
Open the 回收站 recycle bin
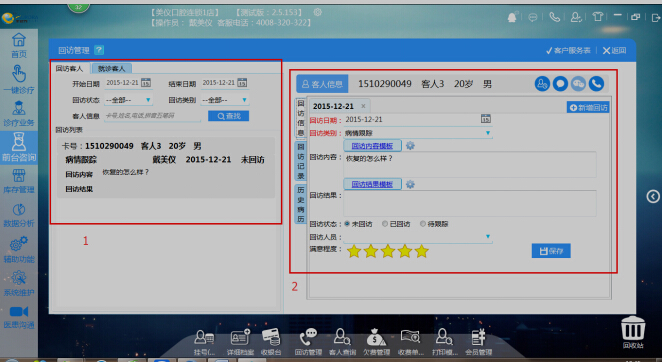point(633,332)
